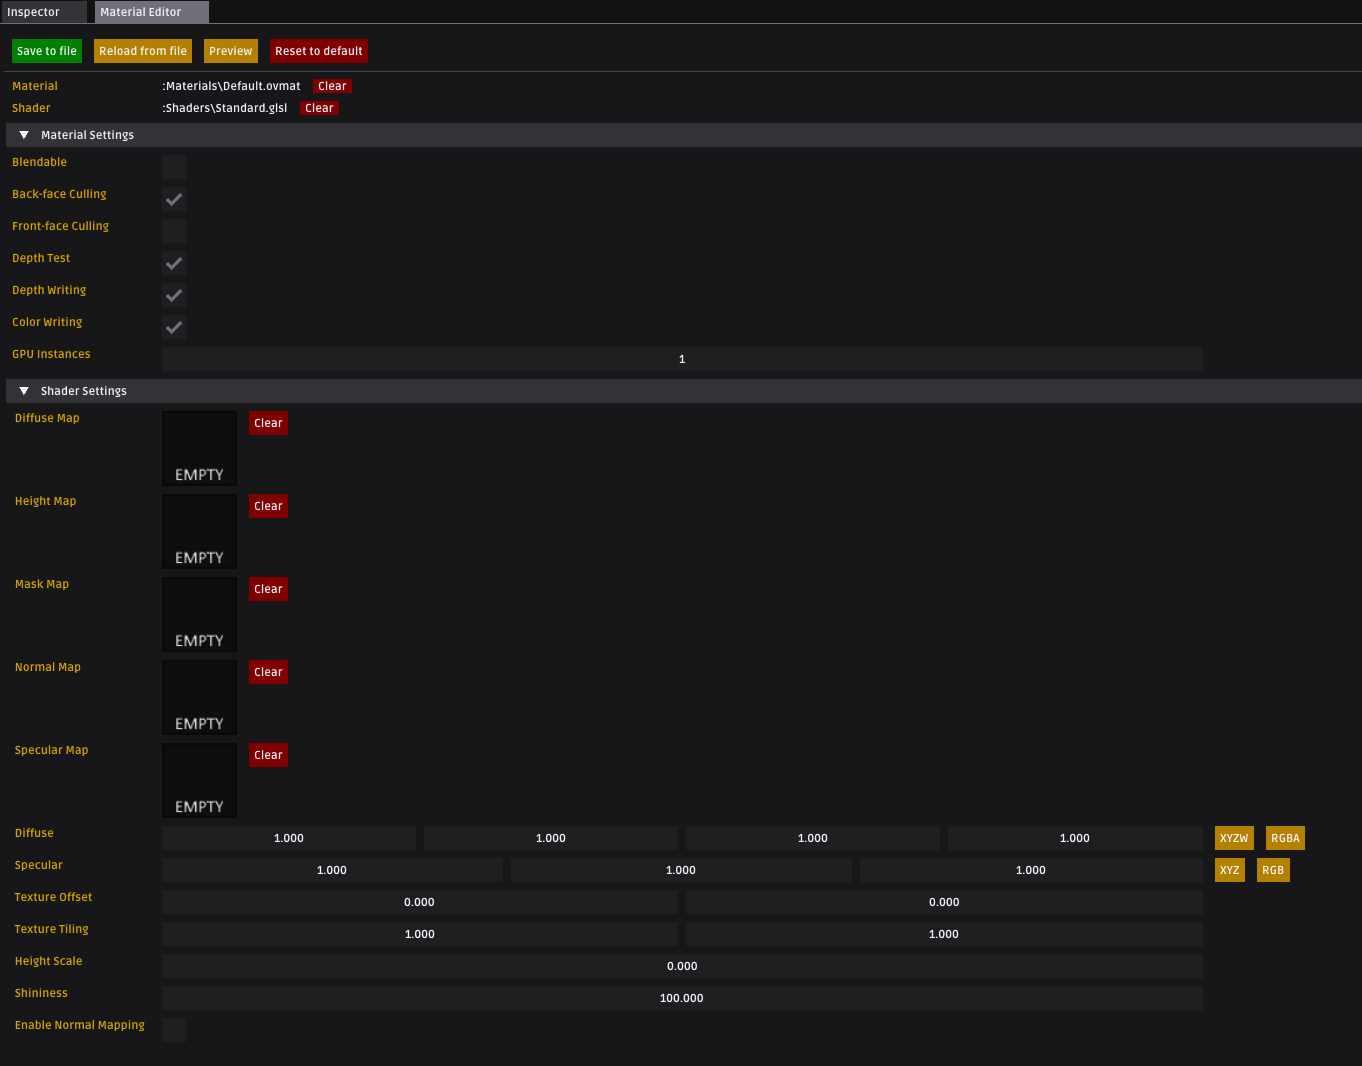Image resolution: width=1362 pixels, height=1066 pixels.
Task: Select Specular second component field
Action: click(x=681, y=870)
